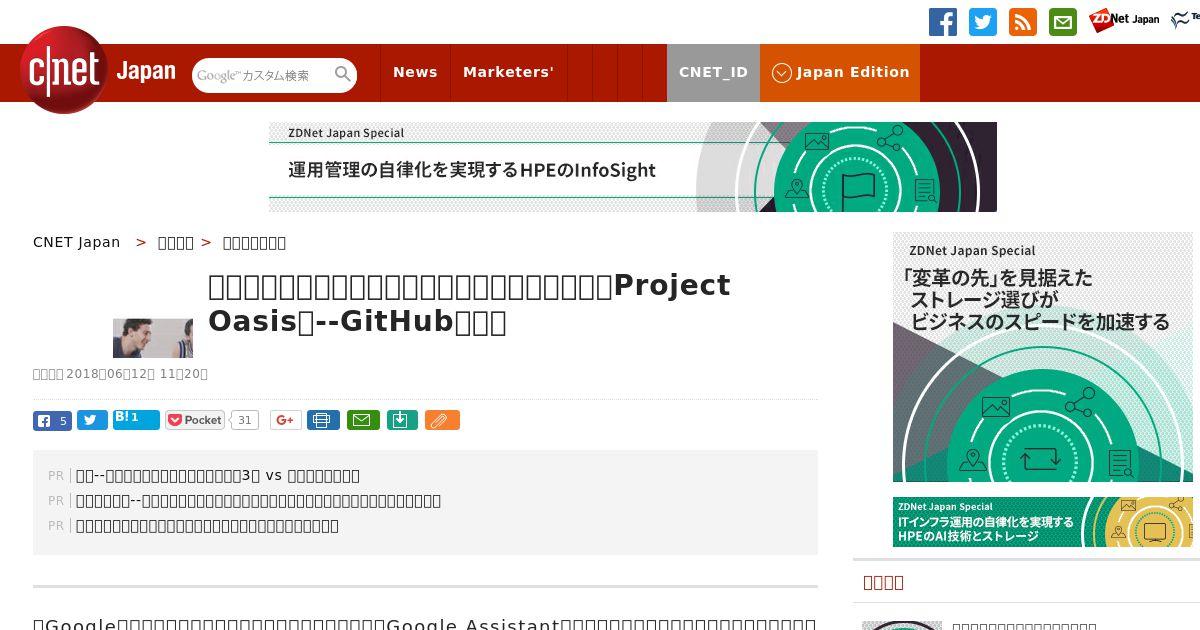This screenshot has width=1200, height=630.
Task: Open the News menu
Action: (x=415, y=72)
